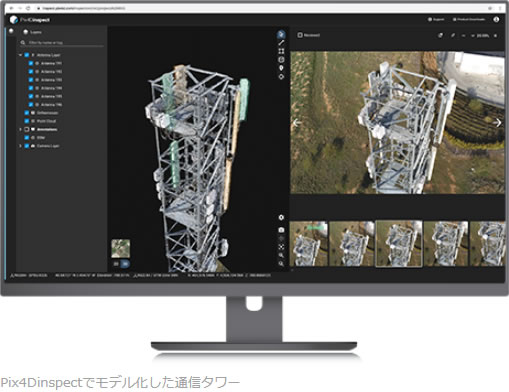This screenshot has height=392, width=509.
Task: Select the highlighted third thumbnail
Action: point(399,244)
